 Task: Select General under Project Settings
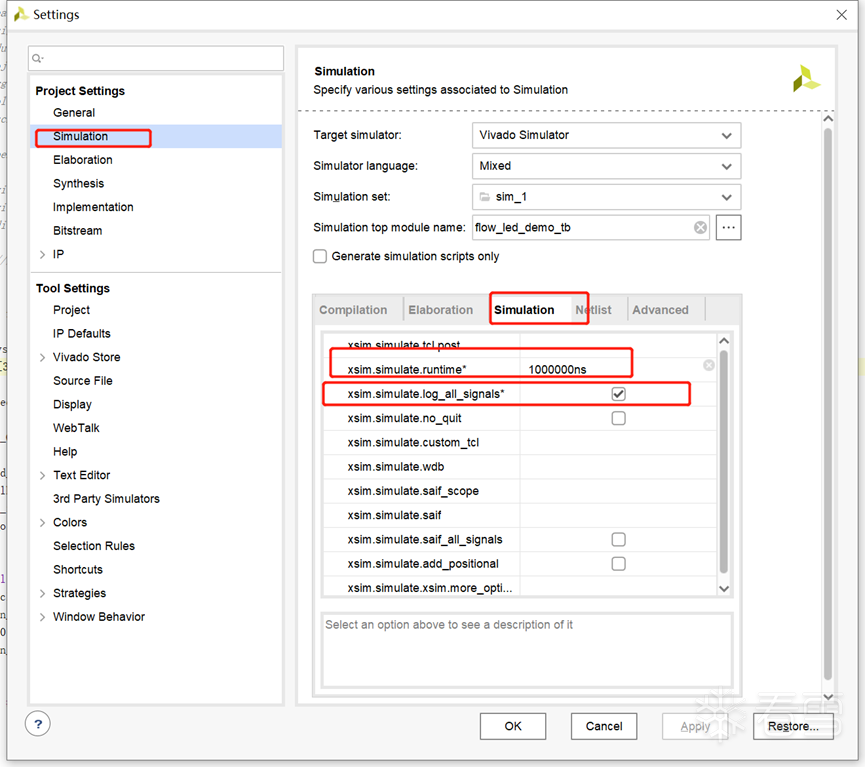click(x=74, y=113)
